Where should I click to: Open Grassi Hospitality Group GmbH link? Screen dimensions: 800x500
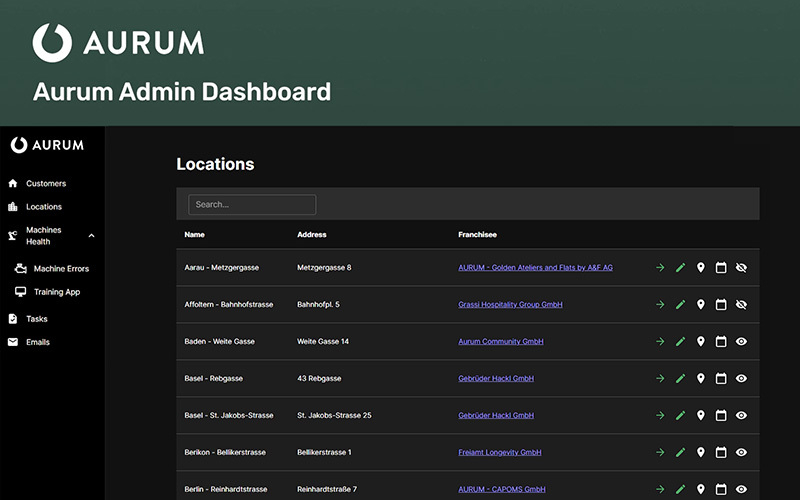tap(510, 305)
